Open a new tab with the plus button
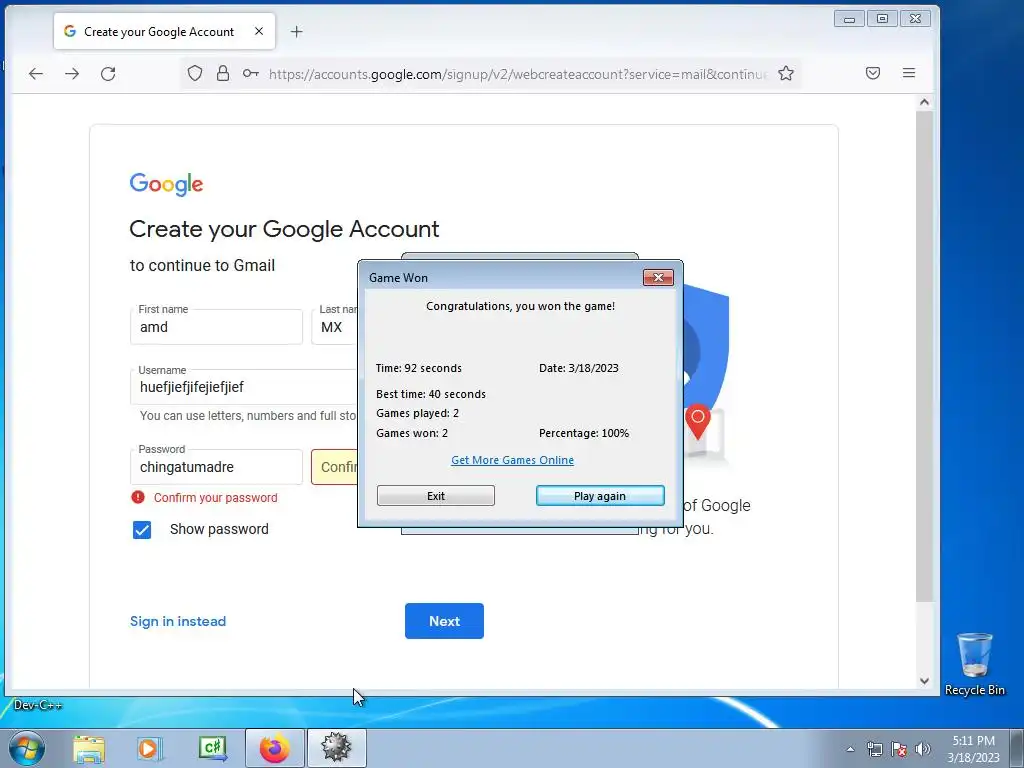Viewport: 1024px width, 768px height. (296, 31)
